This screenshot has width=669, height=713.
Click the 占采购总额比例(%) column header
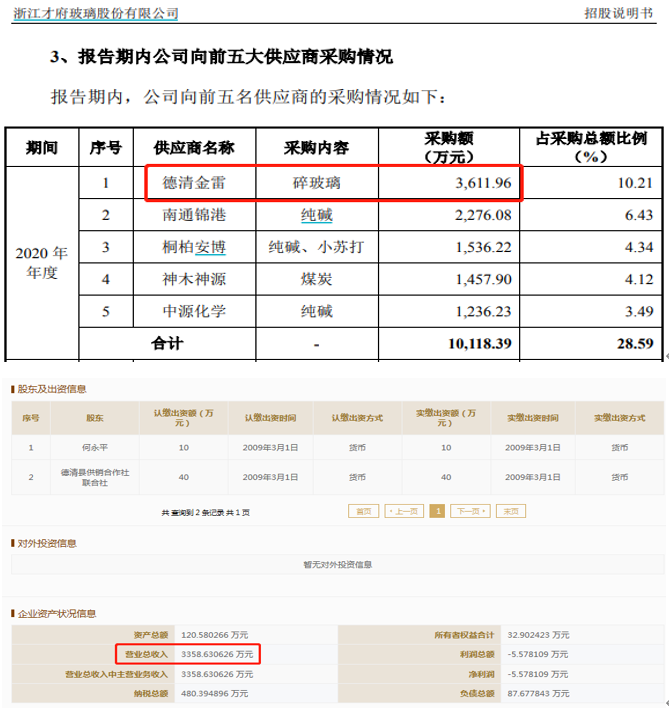[x=591, y=147]
